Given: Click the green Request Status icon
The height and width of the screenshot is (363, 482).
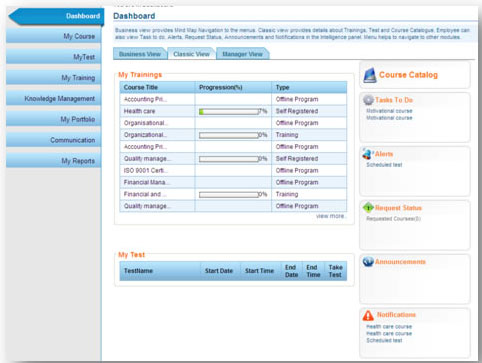Looking at the screenshot, I should point(368,208).
